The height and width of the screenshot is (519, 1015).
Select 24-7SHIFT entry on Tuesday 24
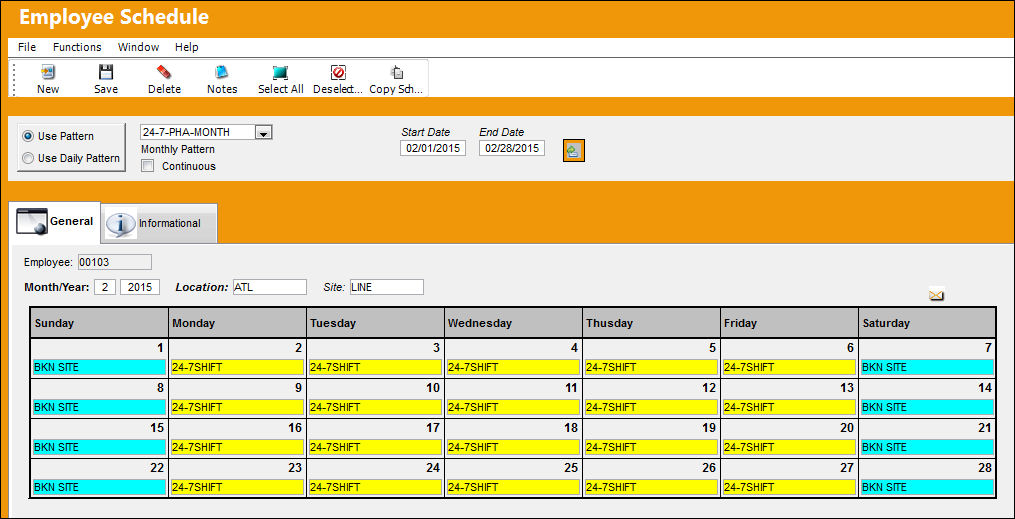[x=375, y=487]
